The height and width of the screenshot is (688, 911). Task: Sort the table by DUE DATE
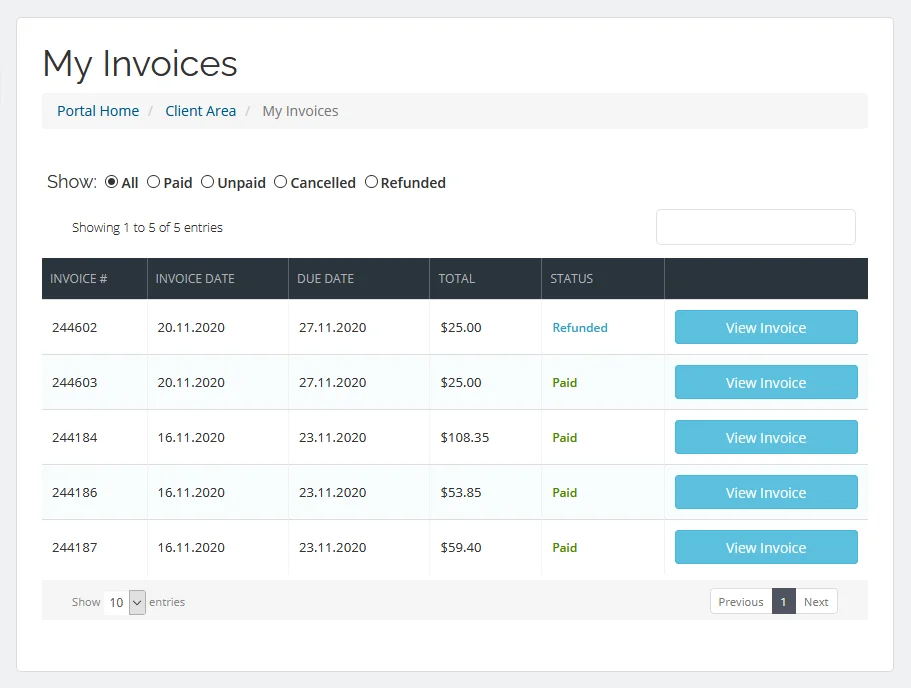coord(325,278)
